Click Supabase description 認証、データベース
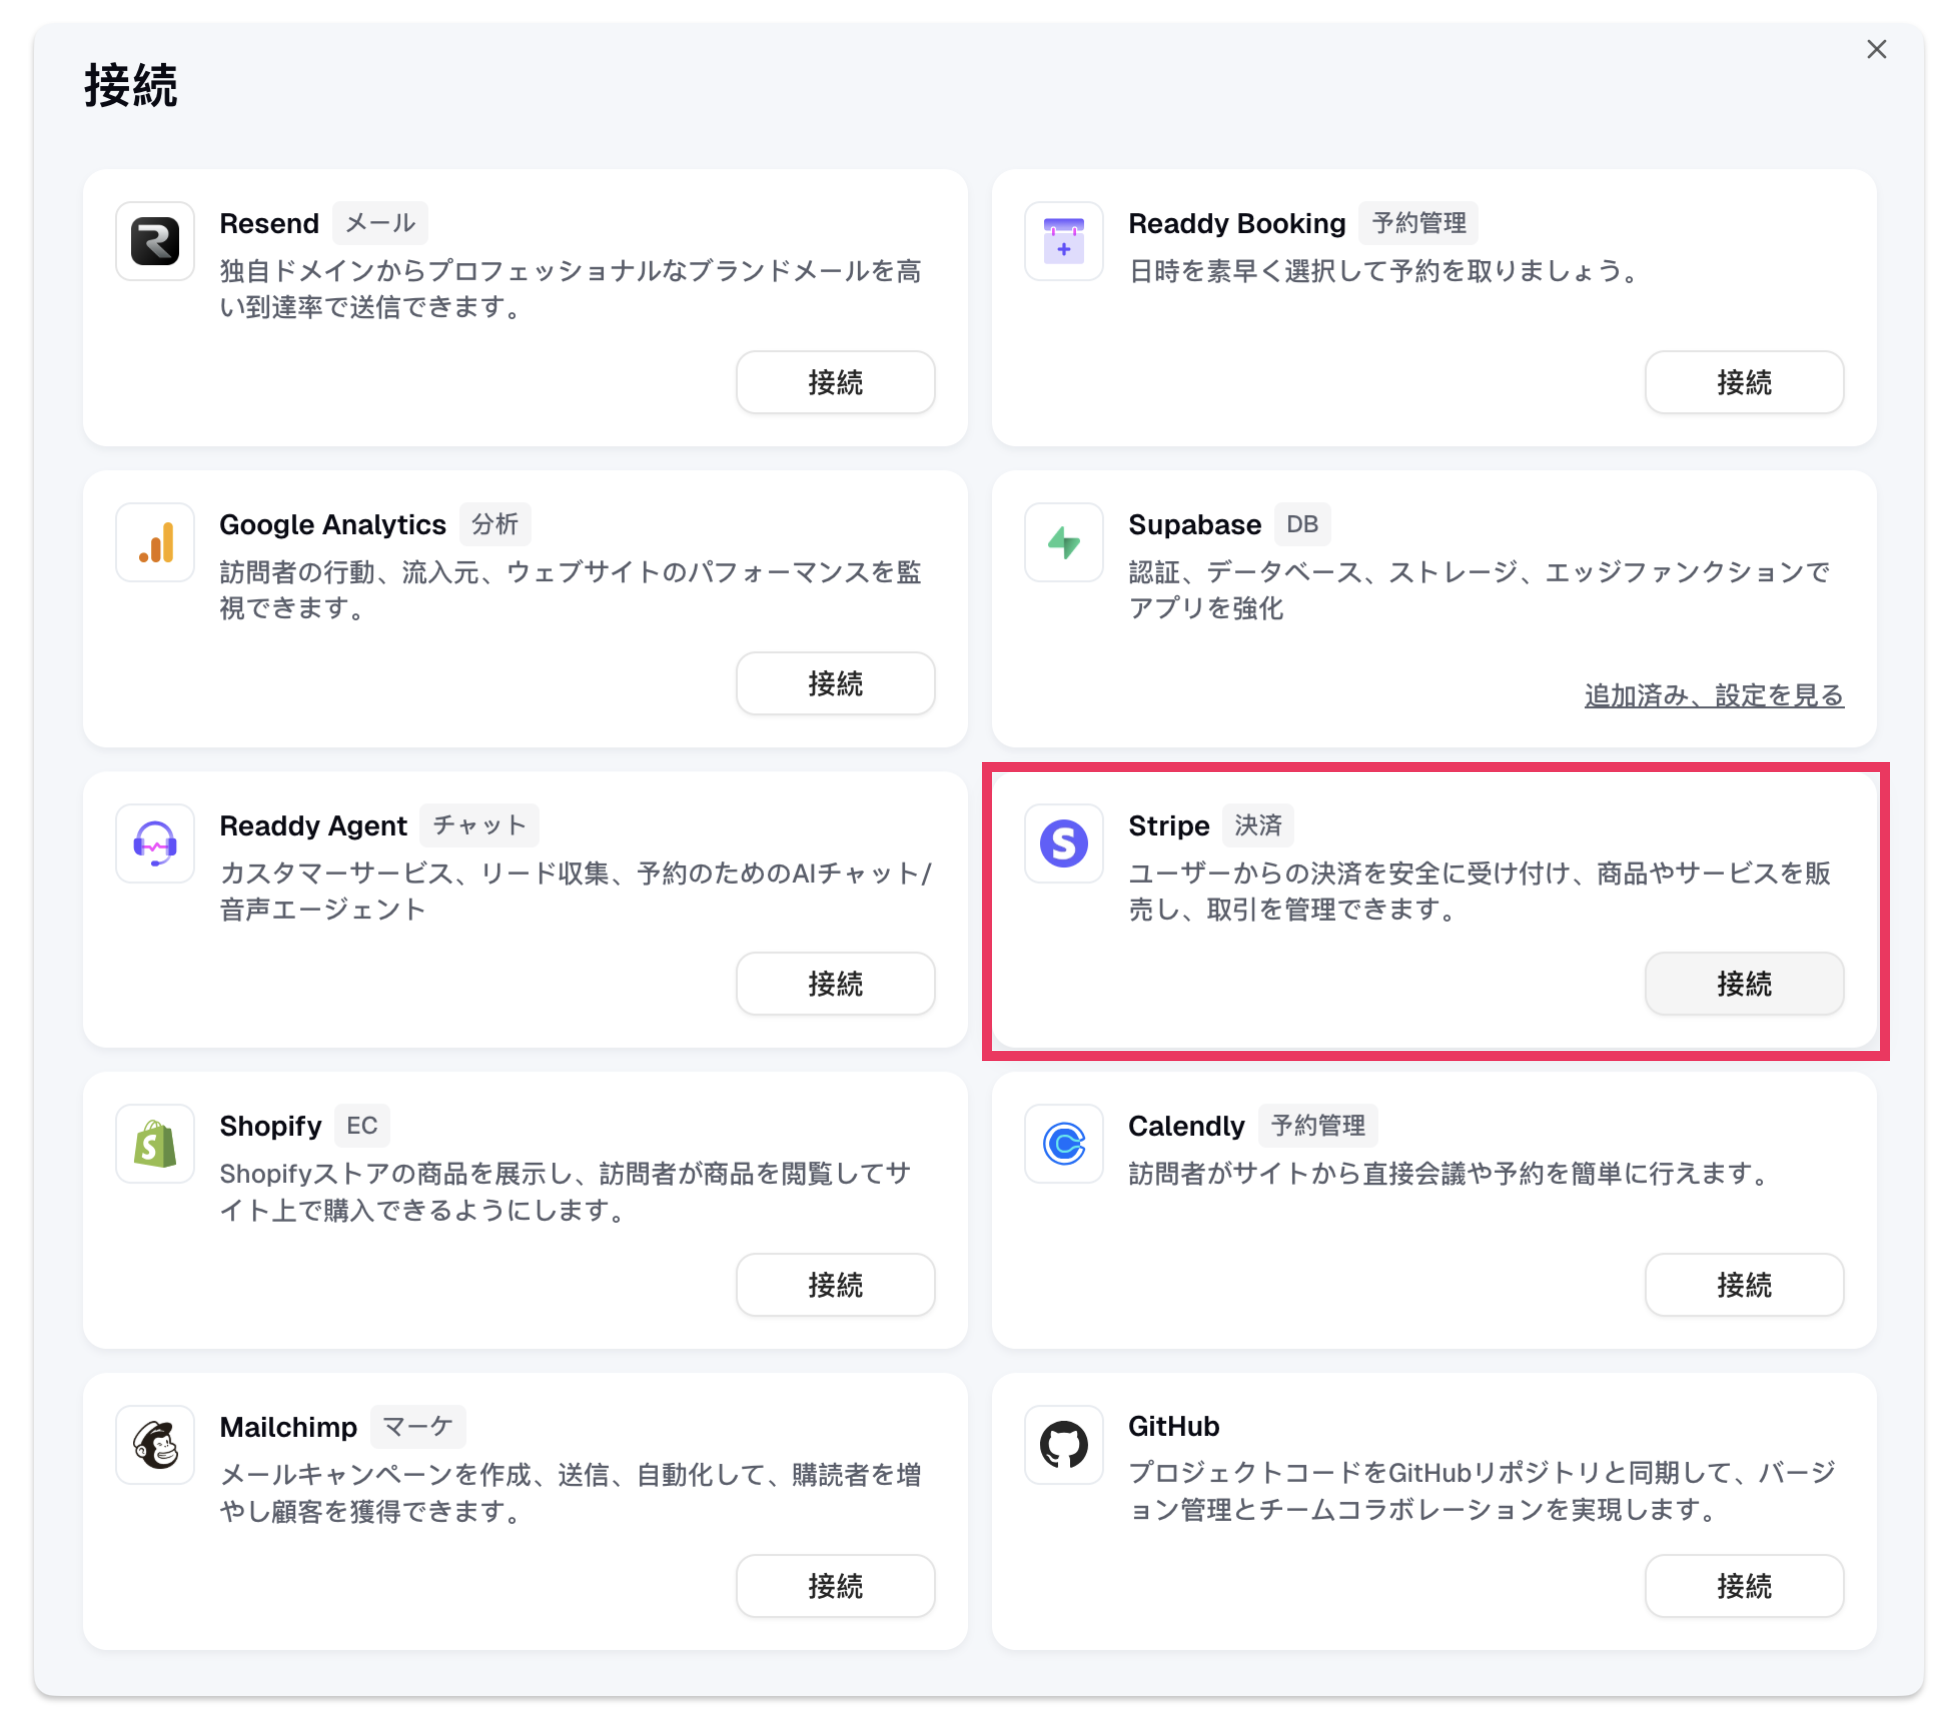1952x1724 pixels. point(1479,590)
